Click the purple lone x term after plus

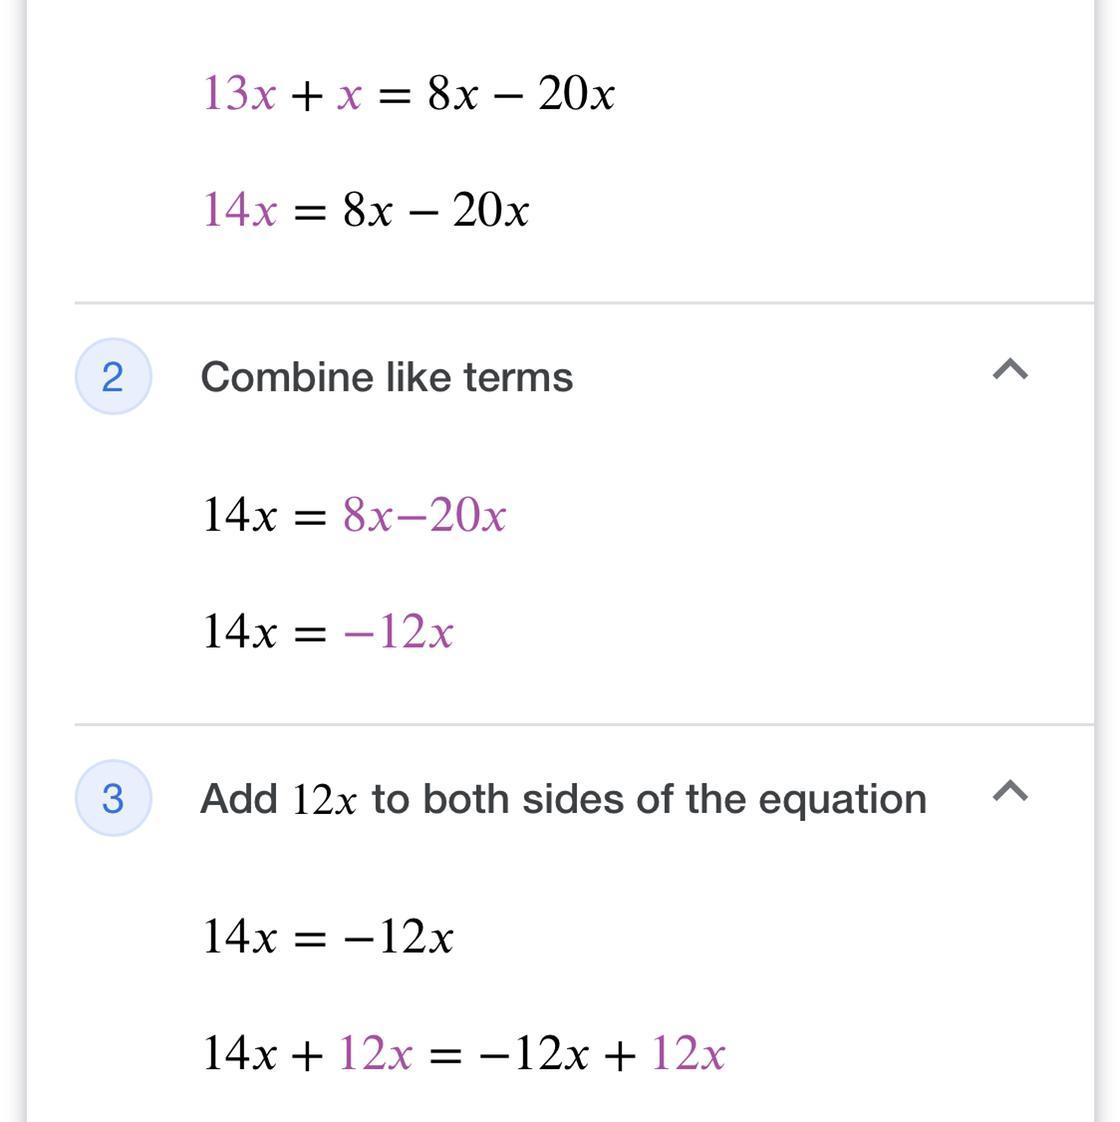pos(349,97)
